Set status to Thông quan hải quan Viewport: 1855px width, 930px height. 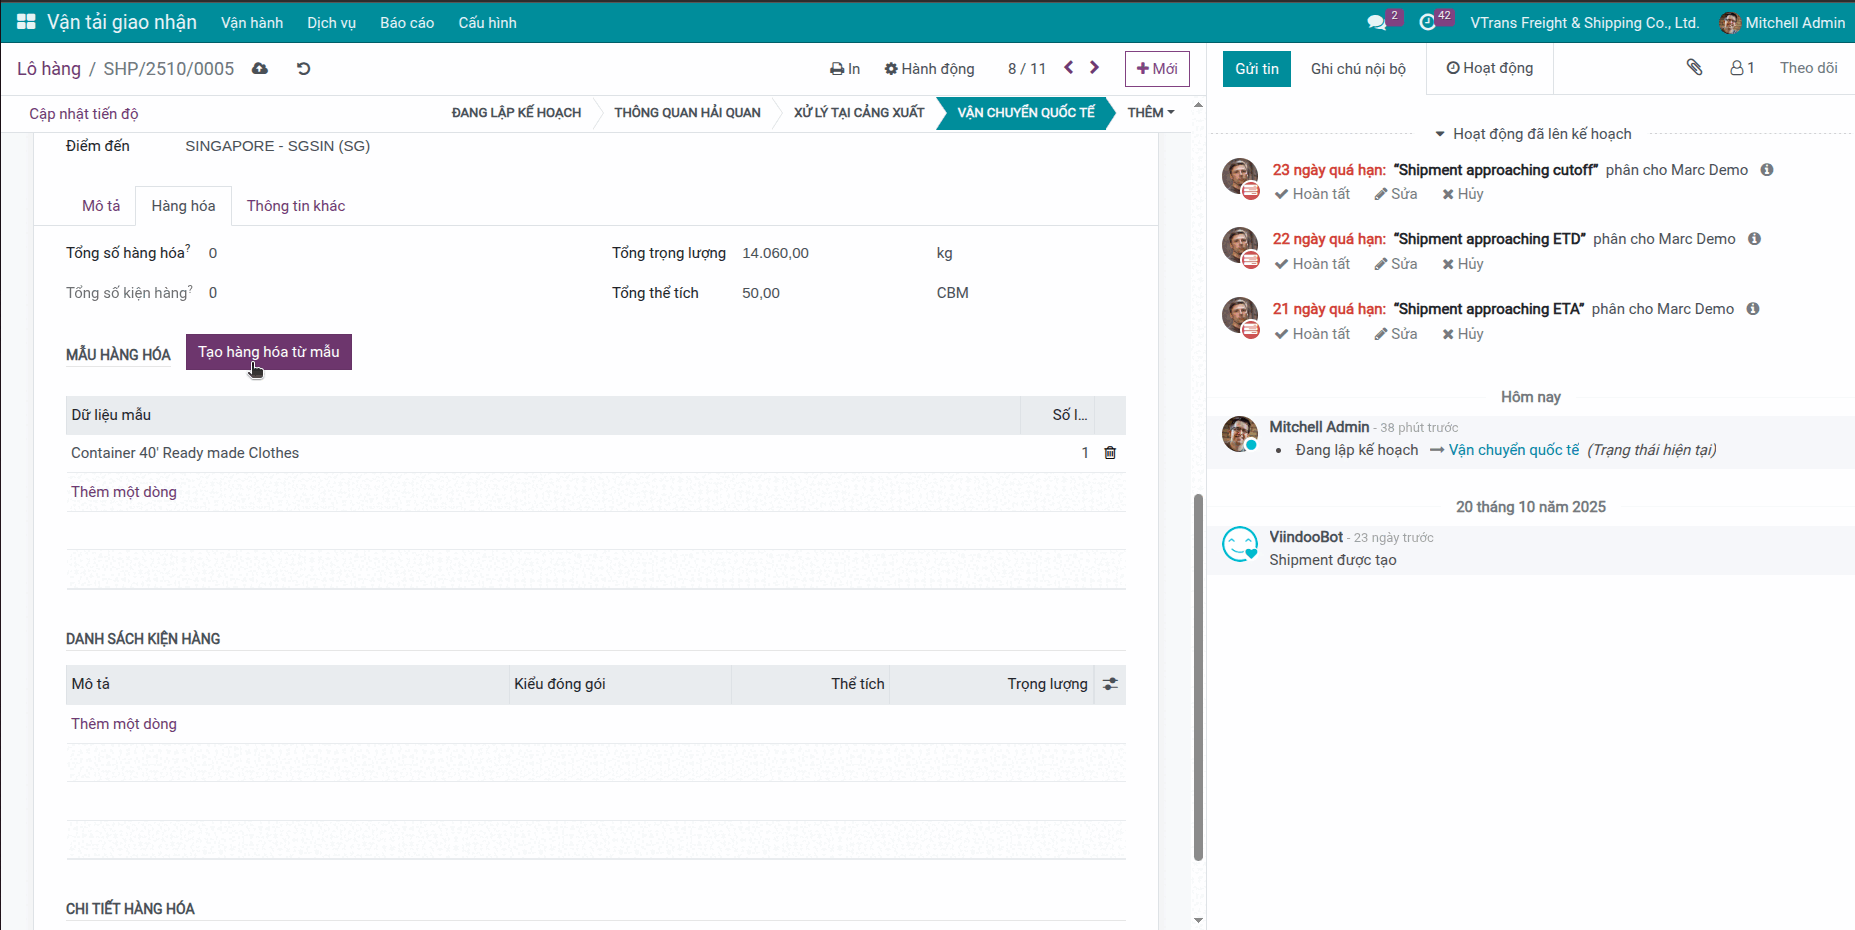point(687,113)
